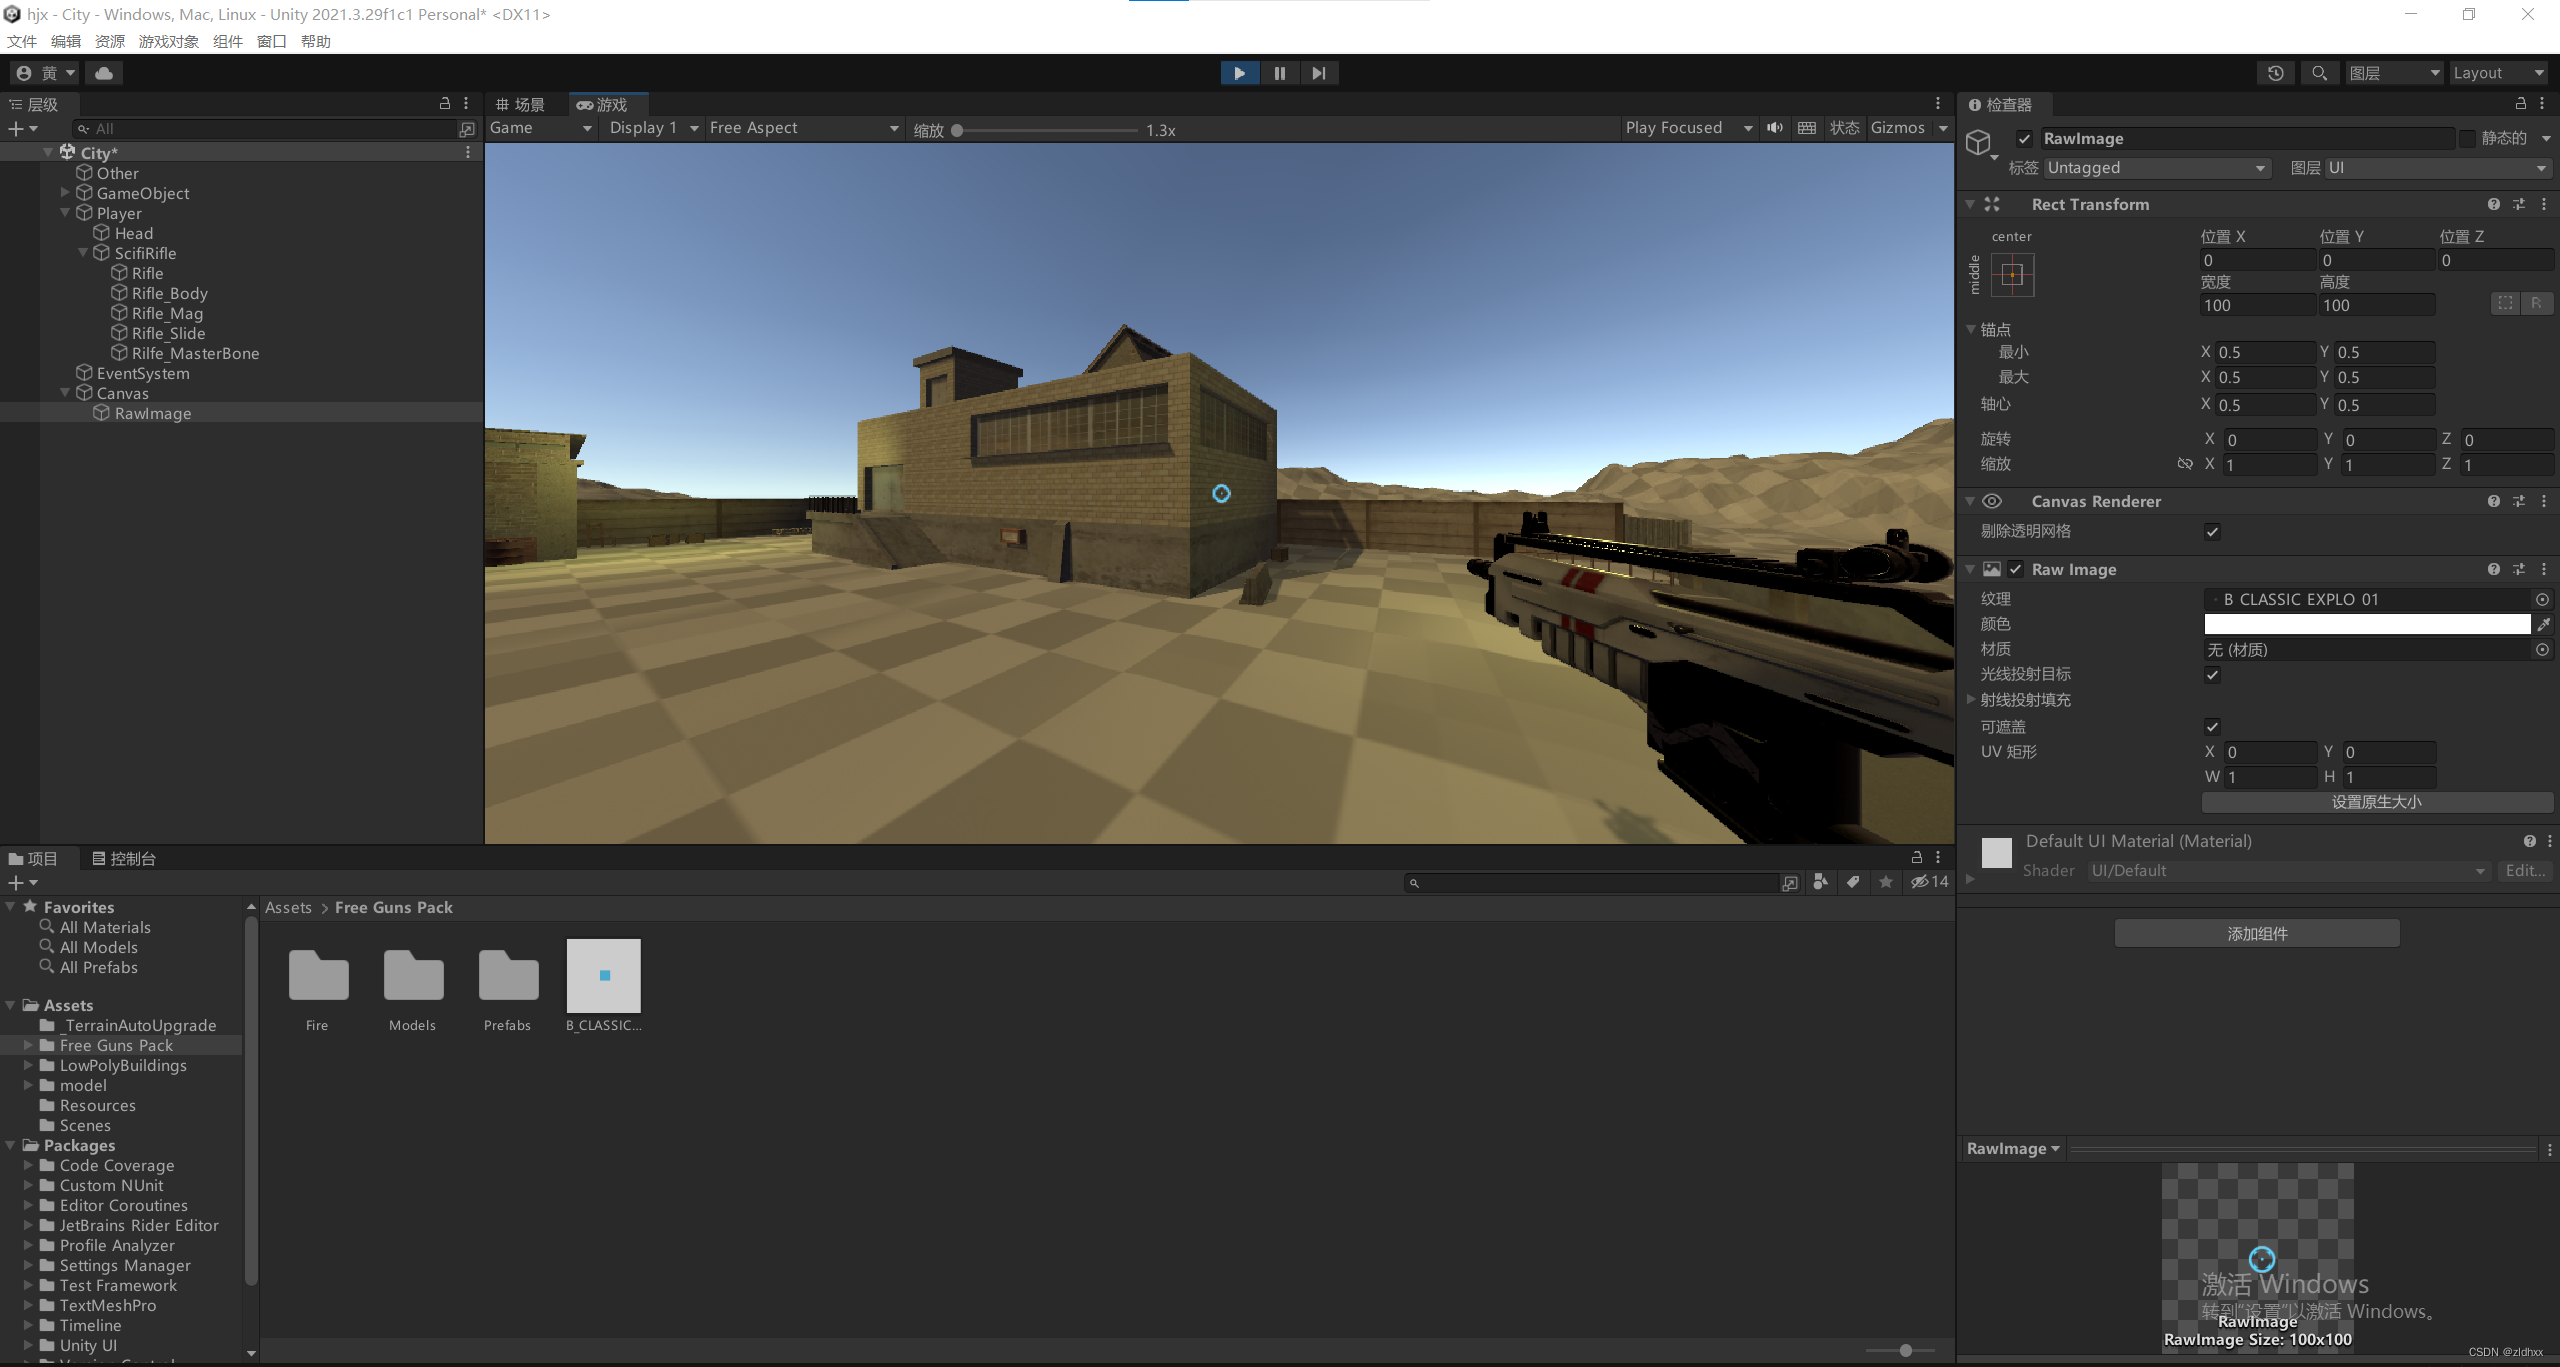The image size is (2560, 1367).
Task: Toggle the RawImage active checkbox
Action: click(2024, 139)
